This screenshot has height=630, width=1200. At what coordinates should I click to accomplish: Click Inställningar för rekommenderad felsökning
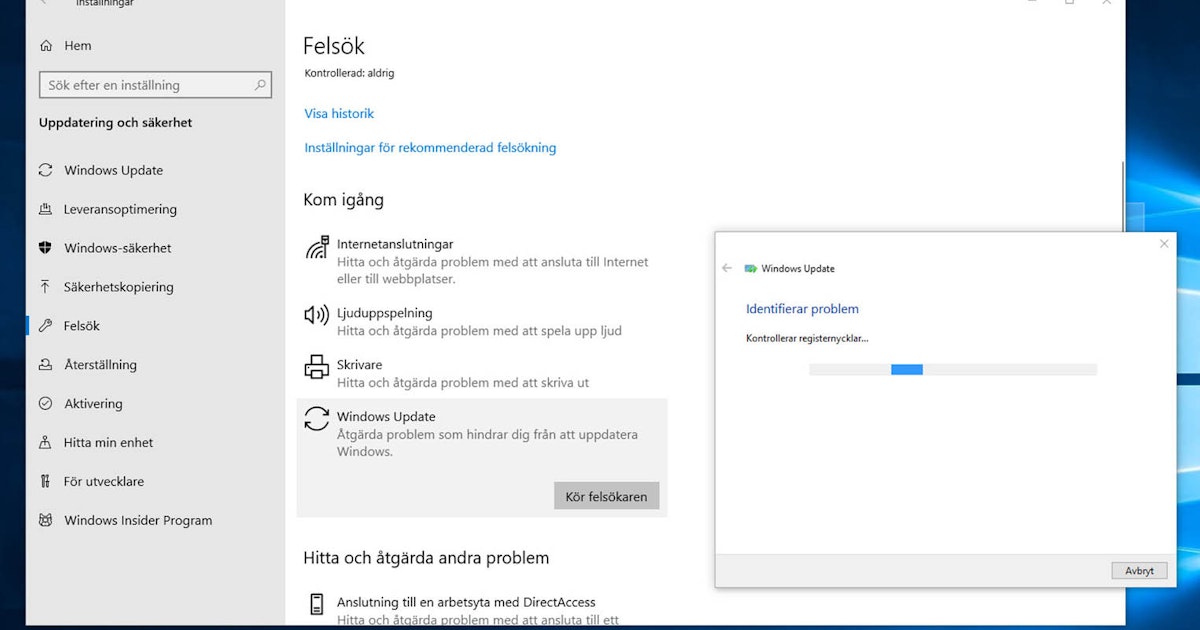click(x=430, y=147)
